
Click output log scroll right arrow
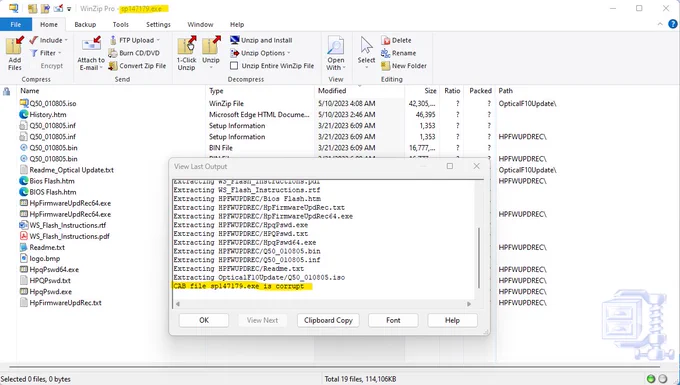pos(469,304)
